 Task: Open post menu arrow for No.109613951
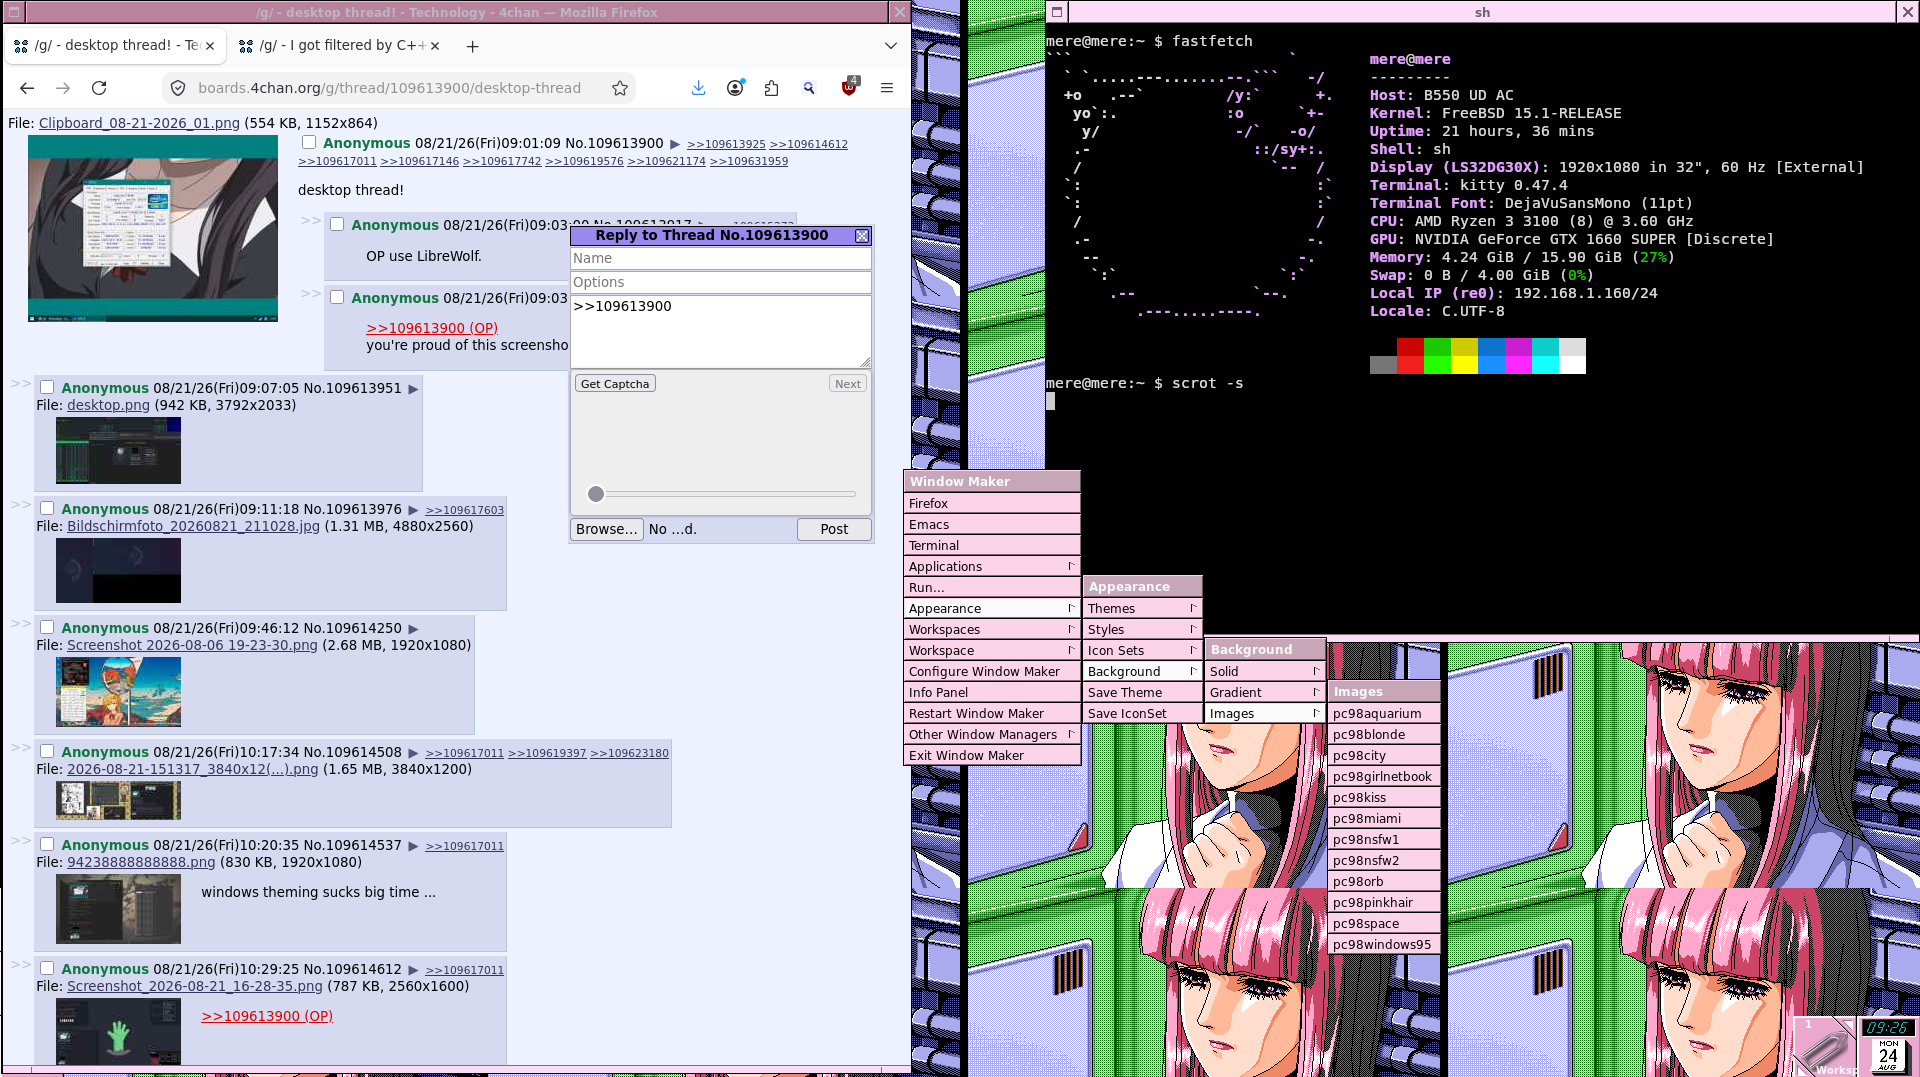point(413,389)
